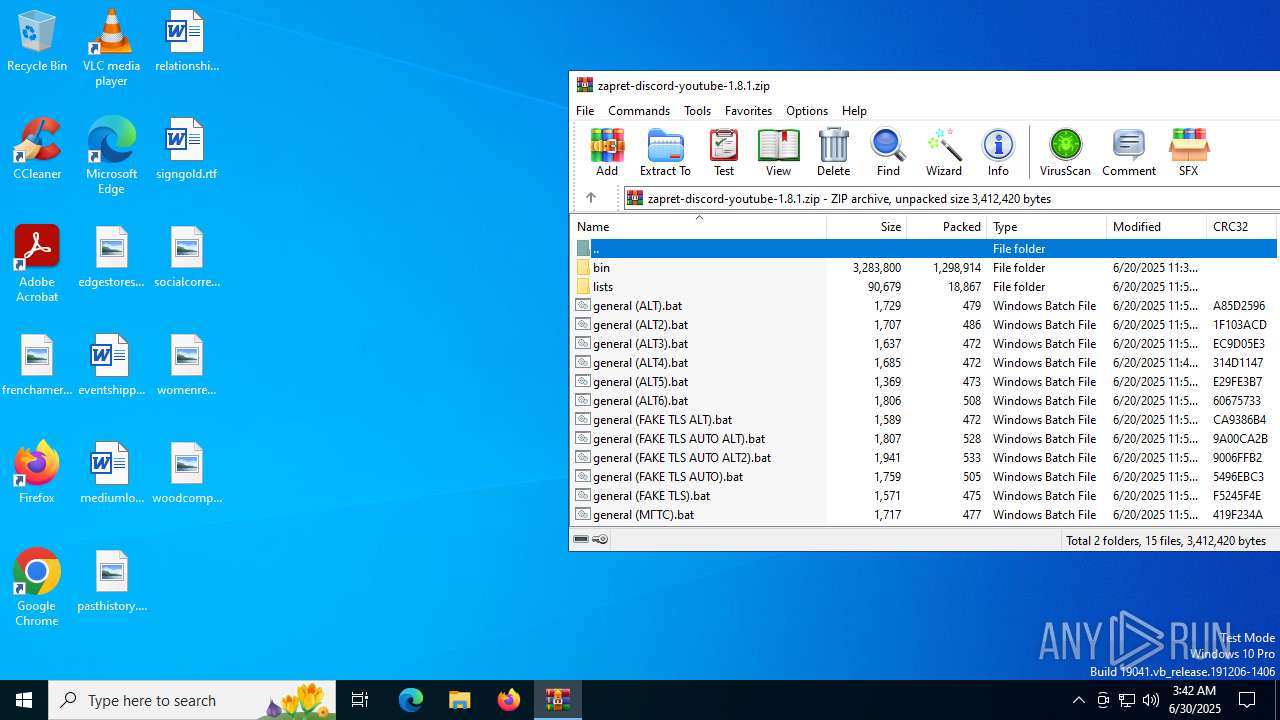Select general (FAKE TLS AUTO).bat file
Image resolution: width=1280 pixels, height=720 pixels.
pyautogui.click(x=924, y=477)
